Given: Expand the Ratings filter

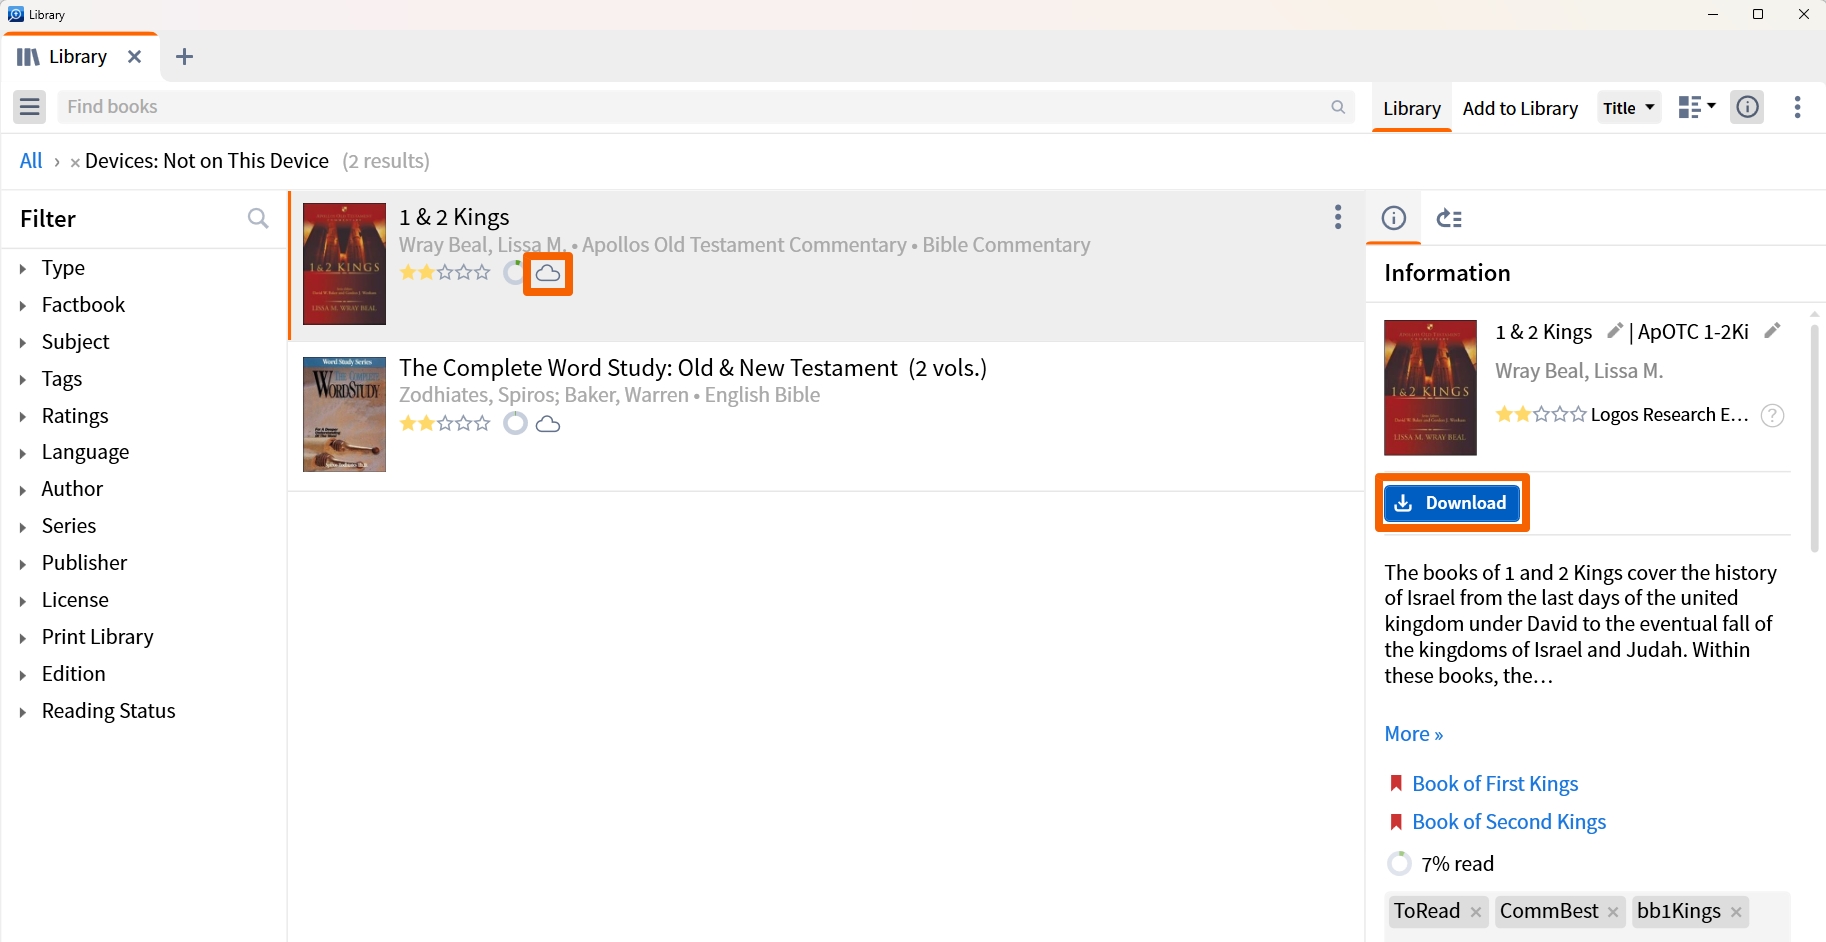Looking at the screenshot, I should [x=22, y=416].
